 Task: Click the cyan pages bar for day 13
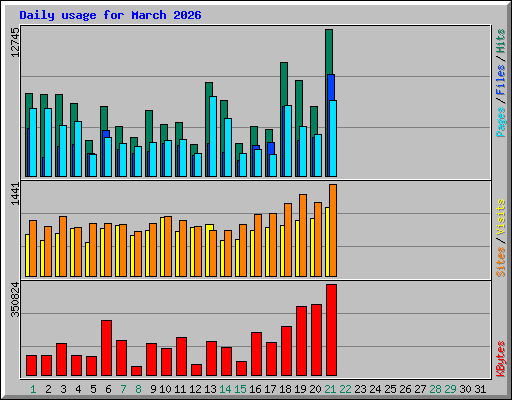point(213,136)
